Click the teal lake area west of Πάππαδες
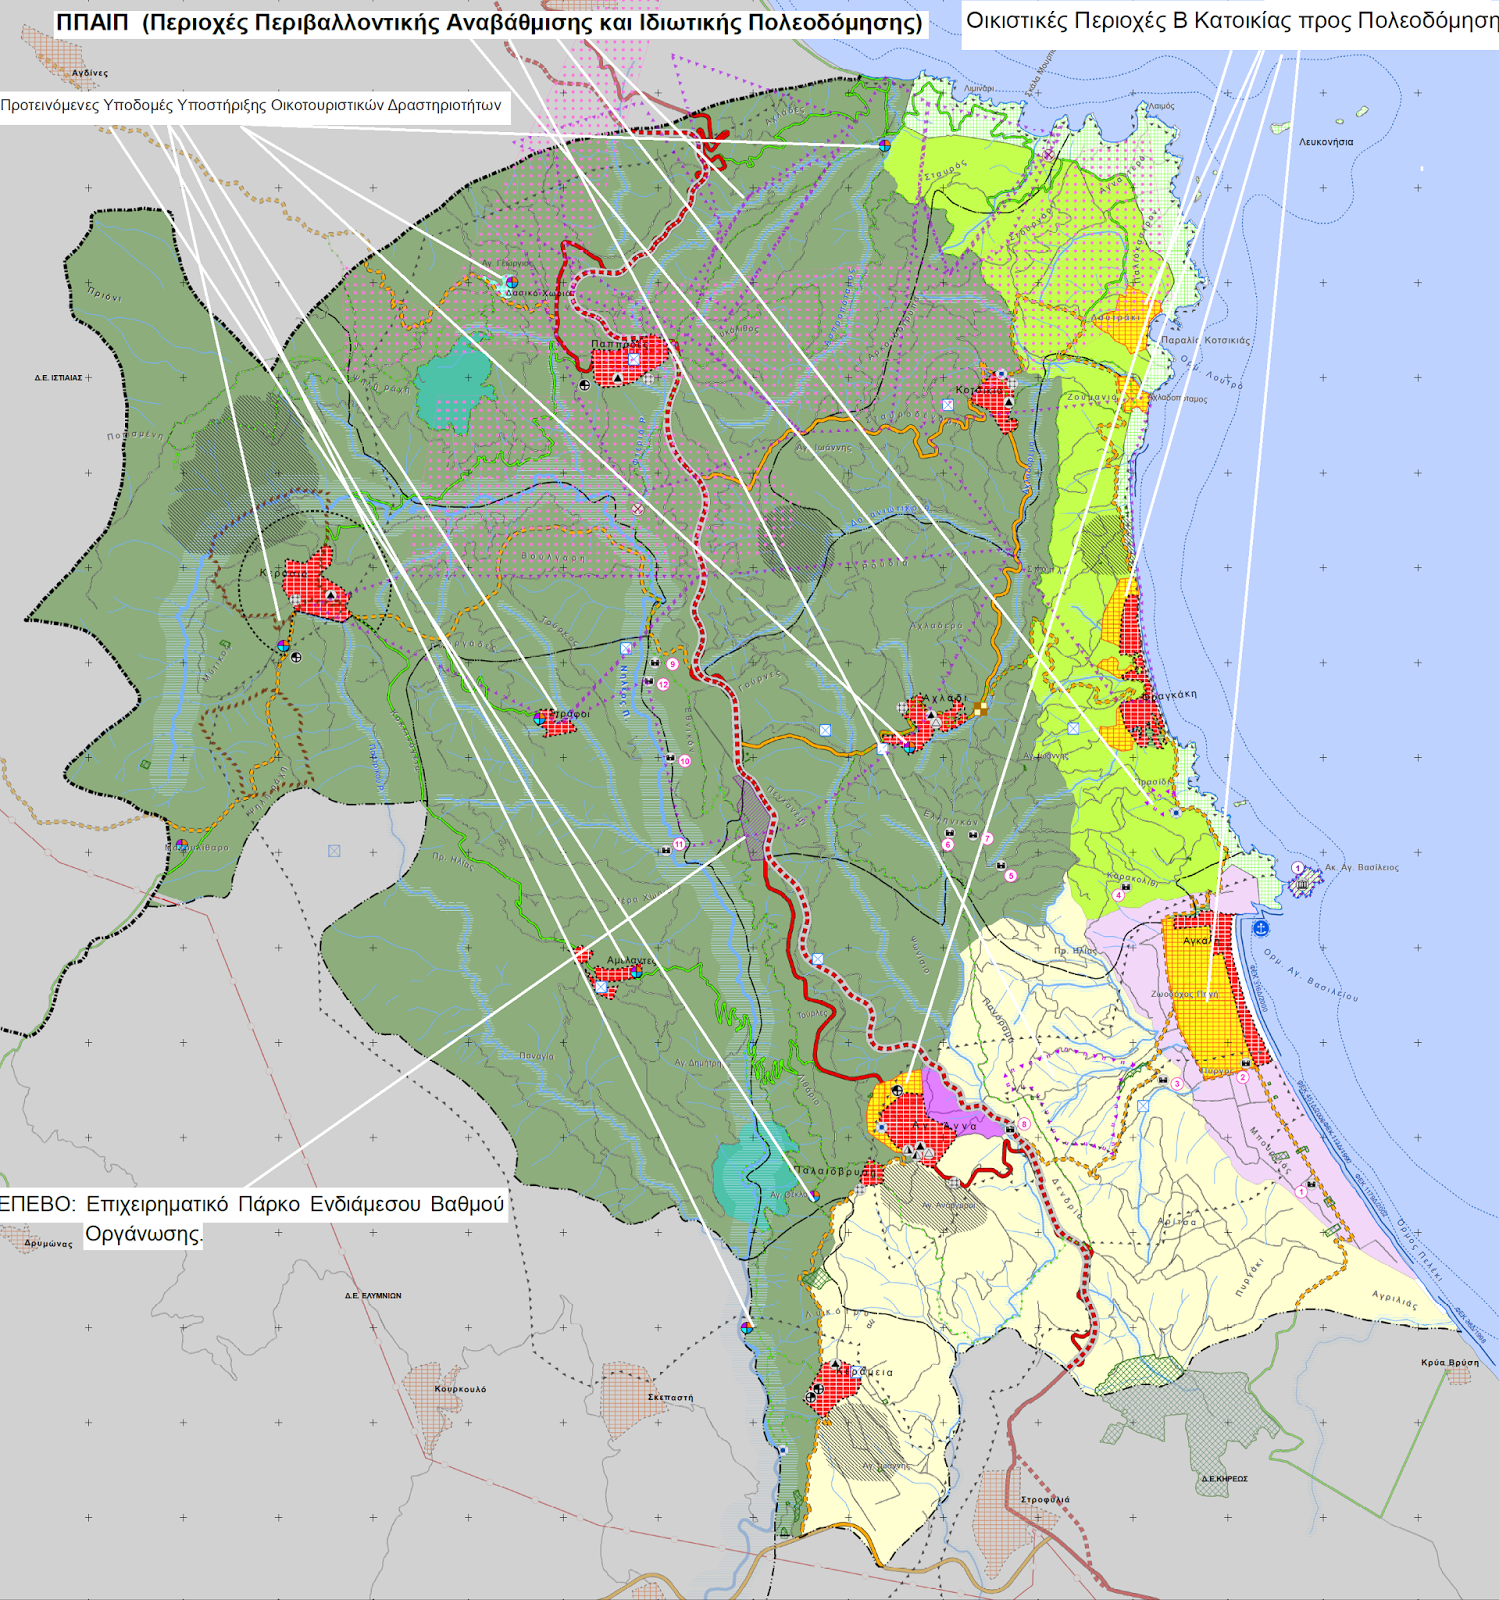Screen dimensions: 1499x1600 coord(453,385)
